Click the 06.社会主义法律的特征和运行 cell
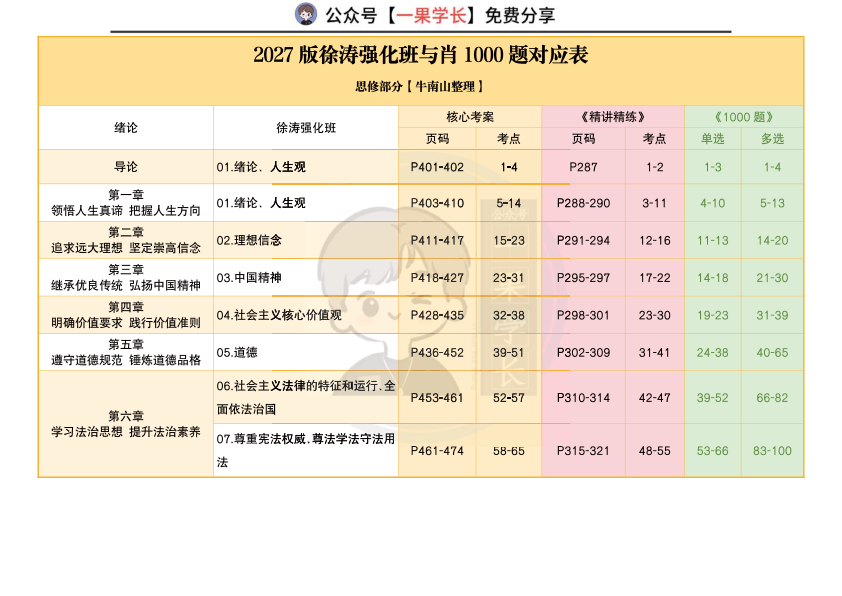Screen dimensions: 842x596 click(306, 397)
